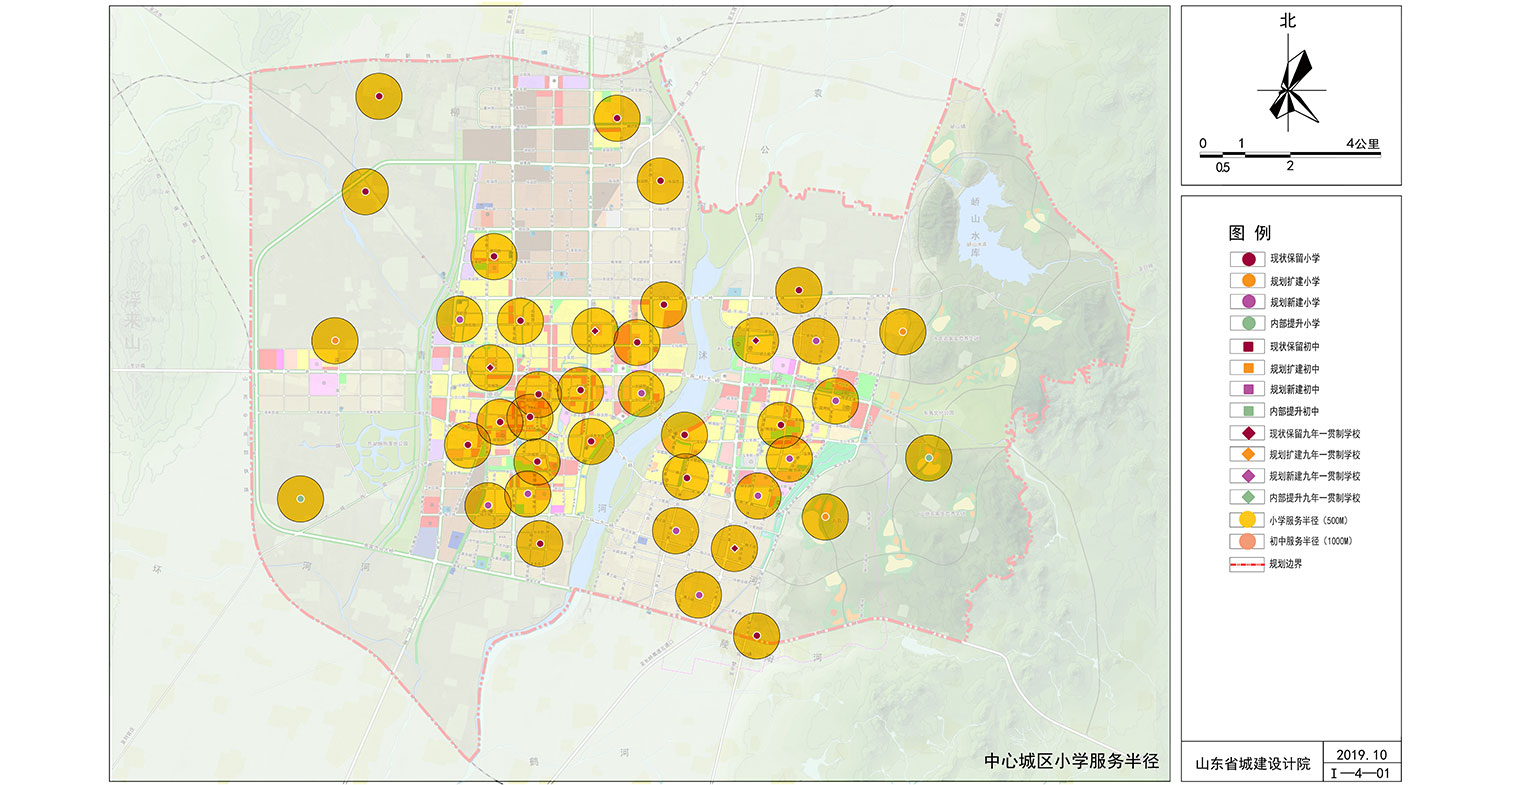
Task: Click the salmon circle swatch for 初中服务半径
Action: pyautogui.click(x=1248, y=541)
